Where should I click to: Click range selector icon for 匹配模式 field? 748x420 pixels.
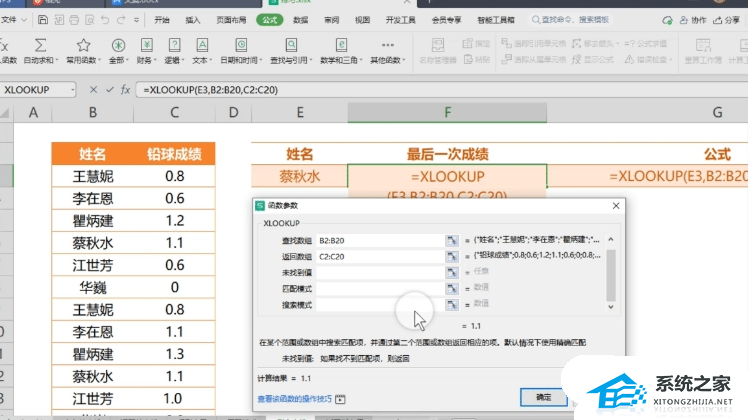click(x=451, y=289)
